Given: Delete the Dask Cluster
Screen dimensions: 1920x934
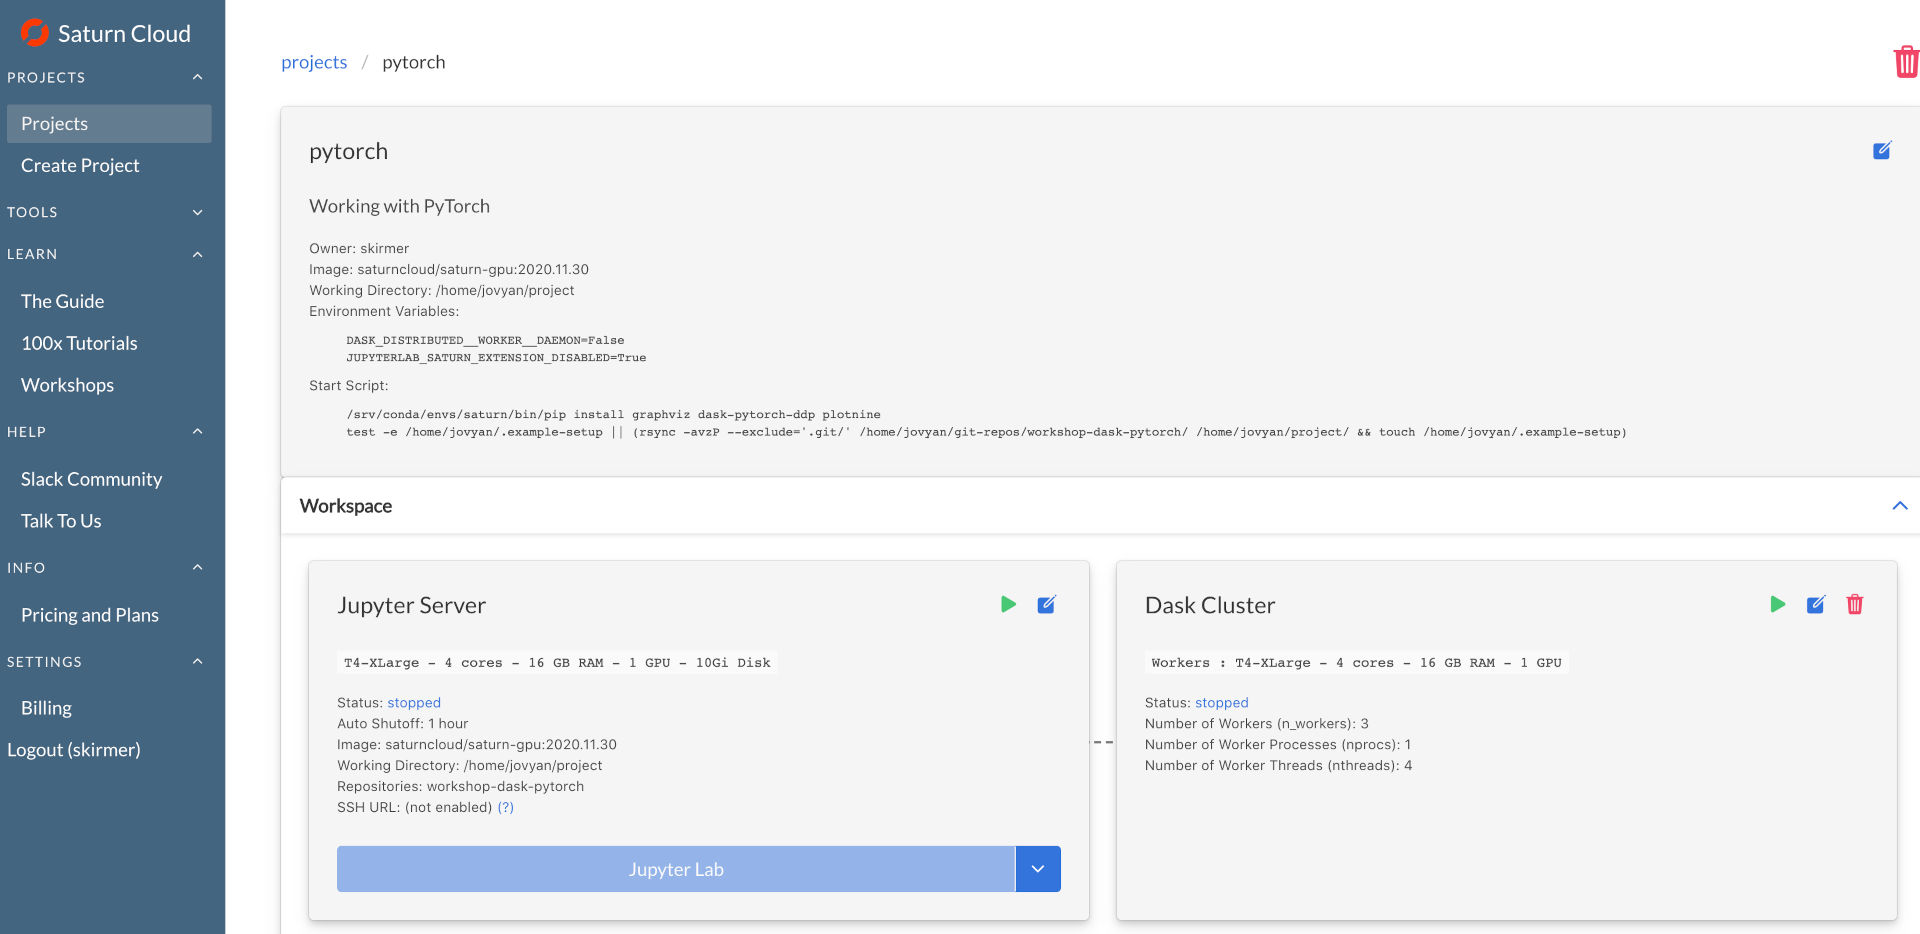Looking at the screenshot, I should [1855, 604].
